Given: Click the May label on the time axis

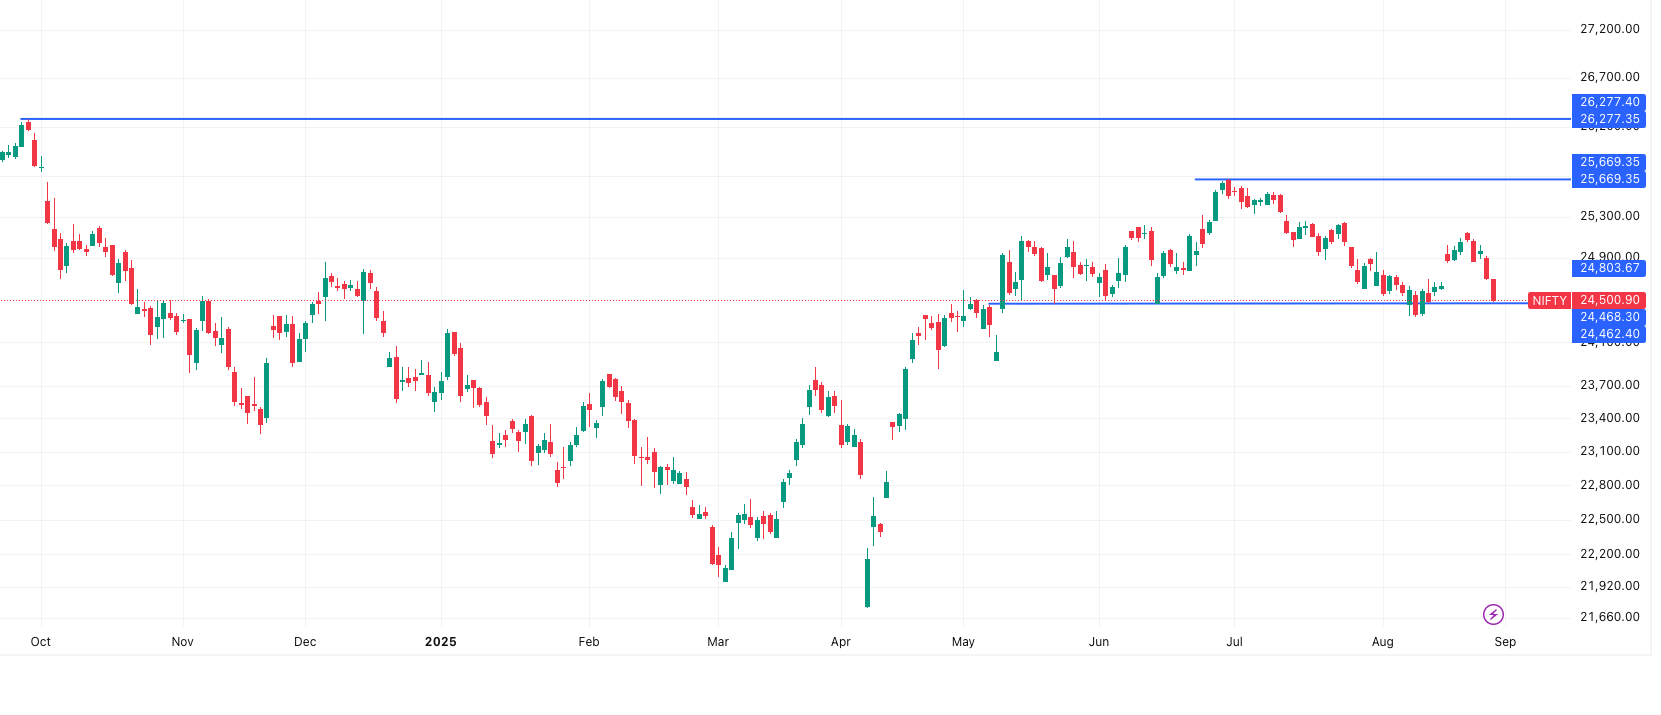Looking at the screenshot, I should coord(963,642).
